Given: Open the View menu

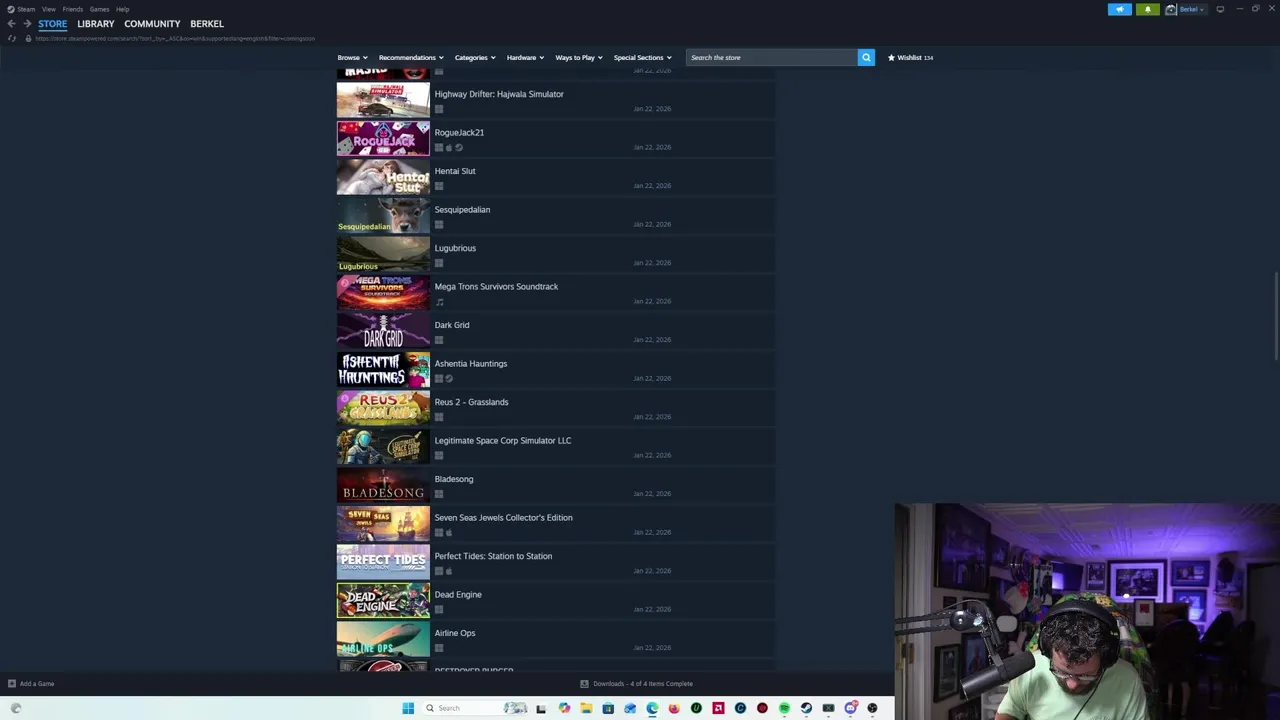Looking at the screenshot, I should pos(49,9).
